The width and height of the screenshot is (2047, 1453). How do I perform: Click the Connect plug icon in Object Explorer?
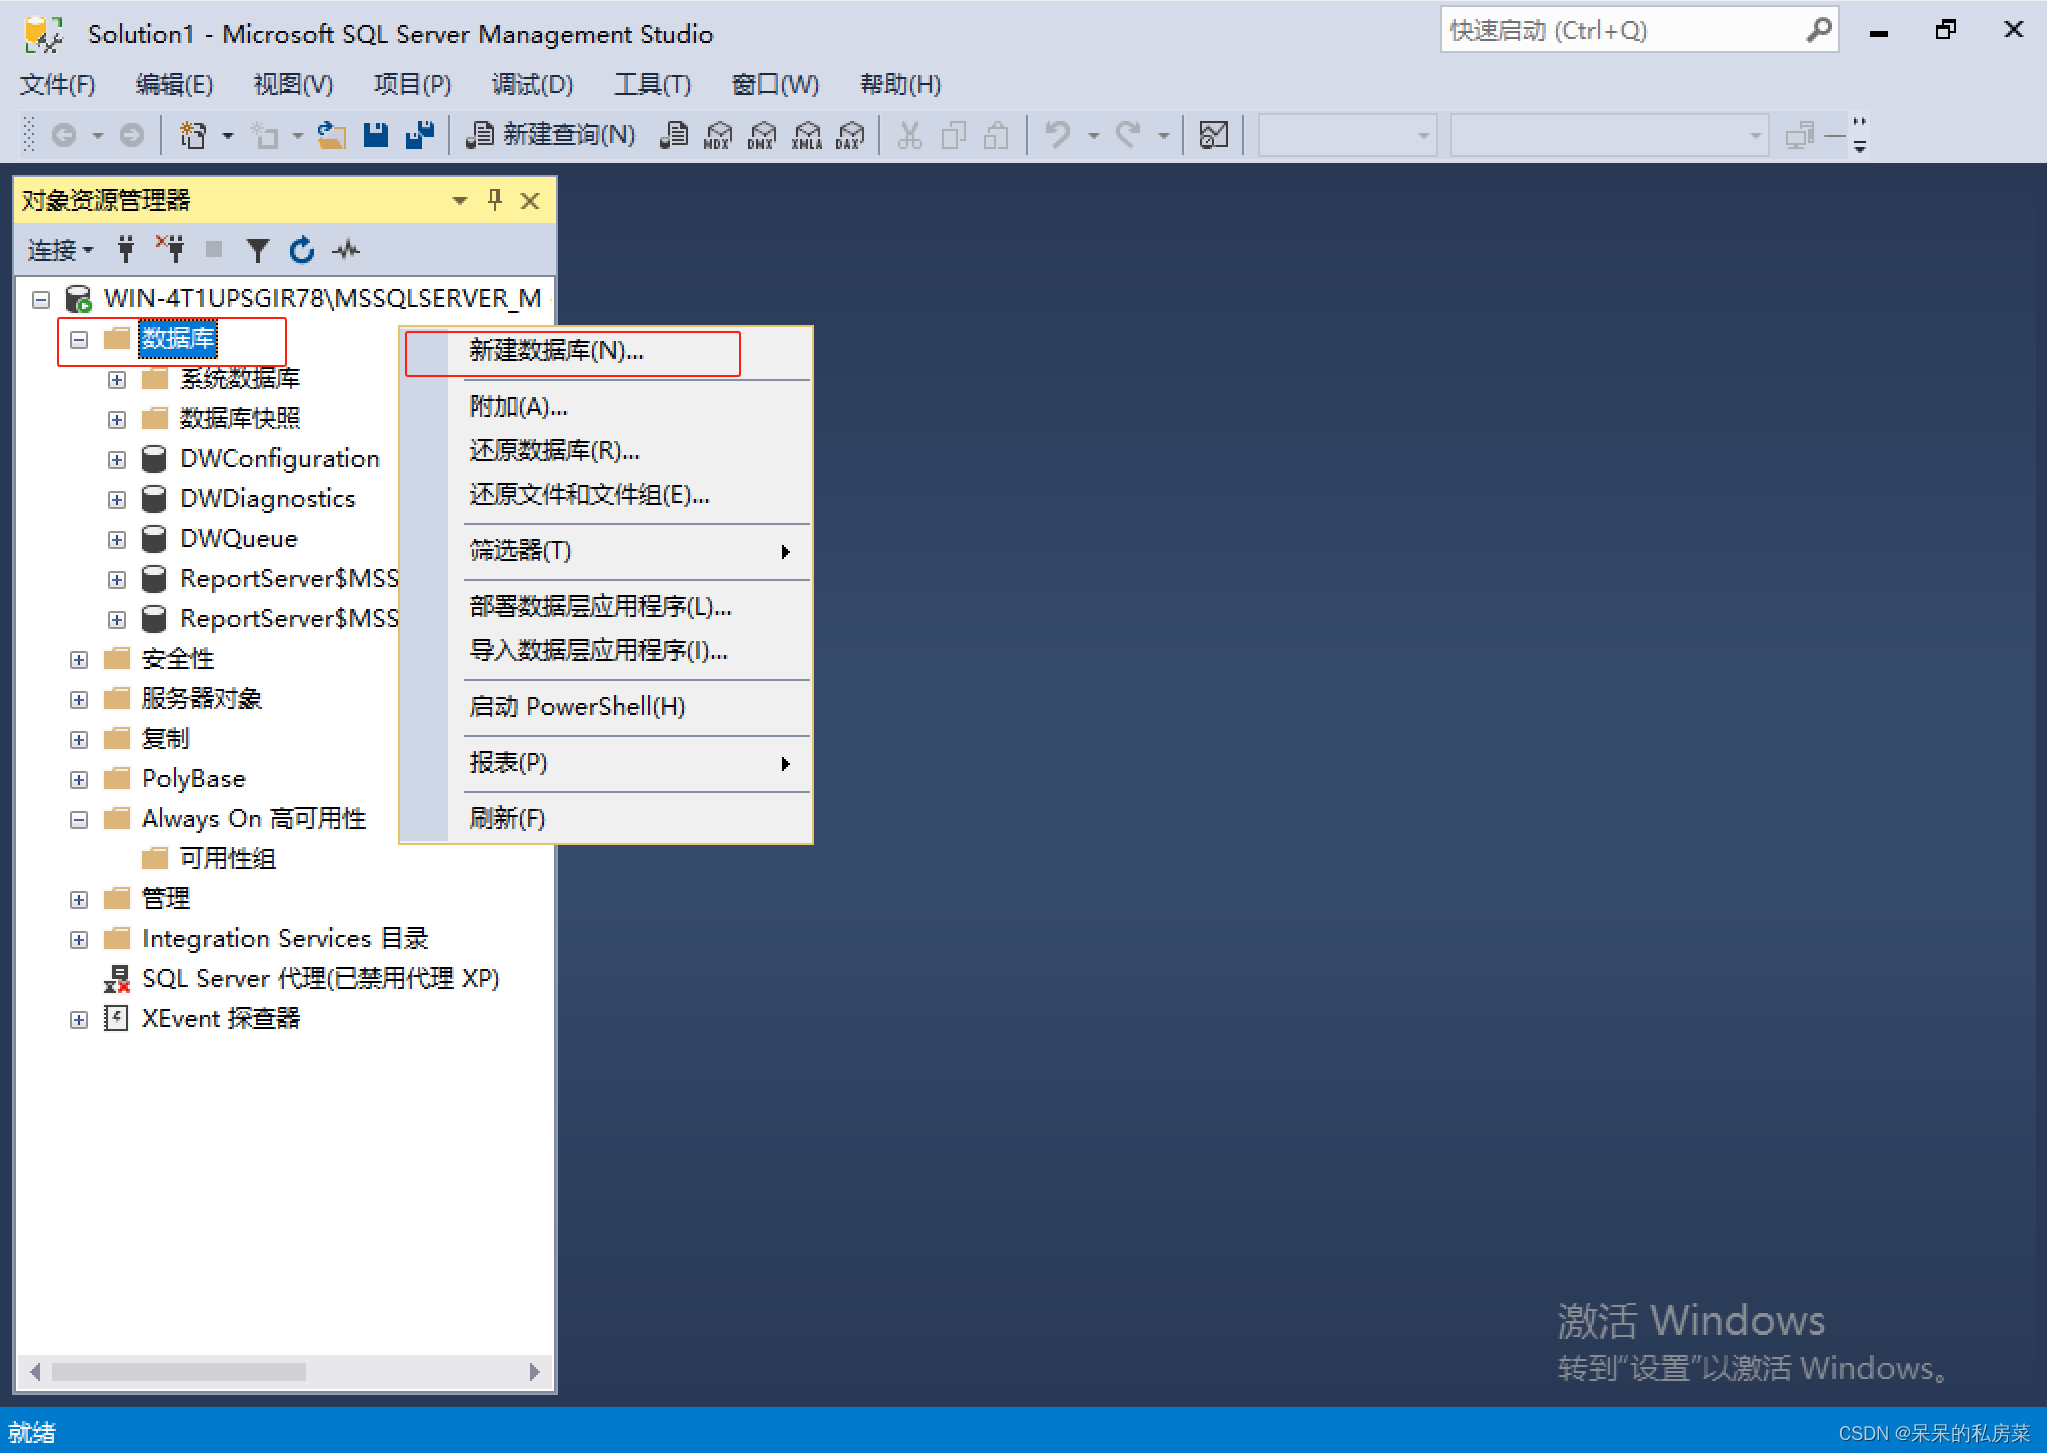point(126,249)
